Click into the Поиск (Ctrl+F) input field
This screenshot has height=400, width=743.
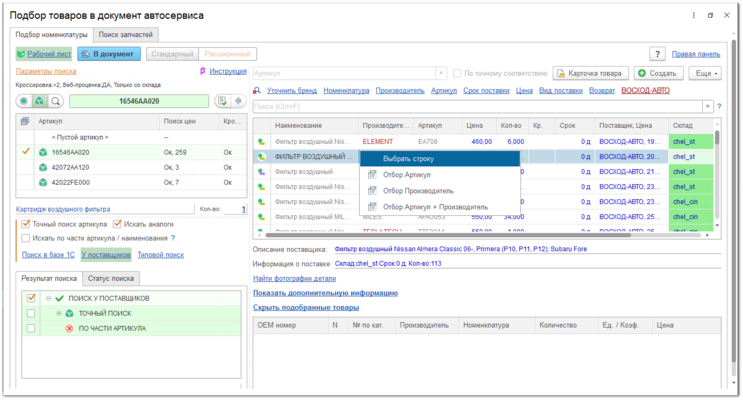478,107
